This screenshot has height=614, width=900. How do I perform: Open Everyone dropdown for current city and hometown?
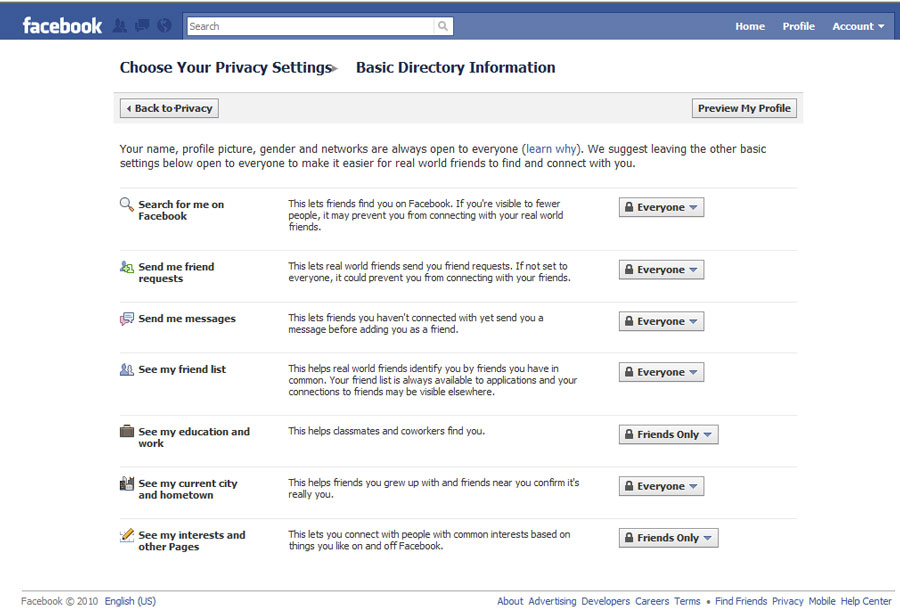[x=661, y=486]
